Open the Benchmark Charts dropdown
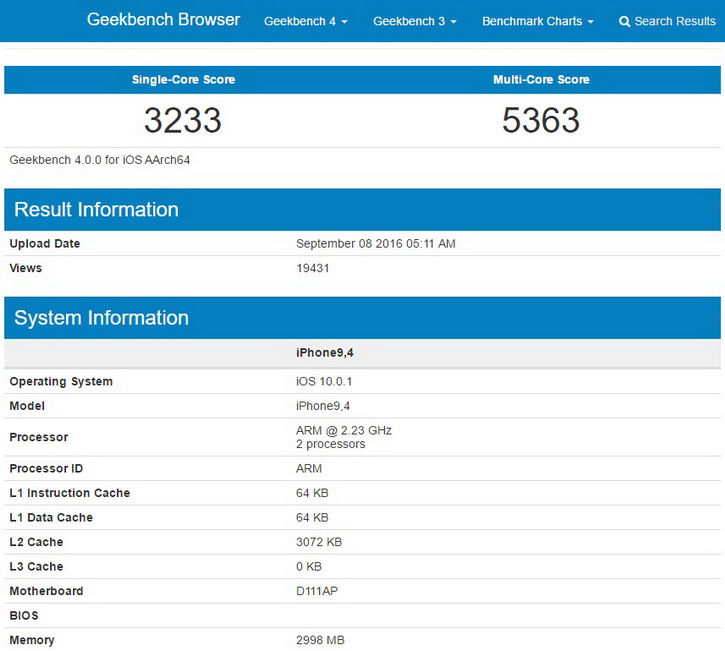 (x=538, y=21)
